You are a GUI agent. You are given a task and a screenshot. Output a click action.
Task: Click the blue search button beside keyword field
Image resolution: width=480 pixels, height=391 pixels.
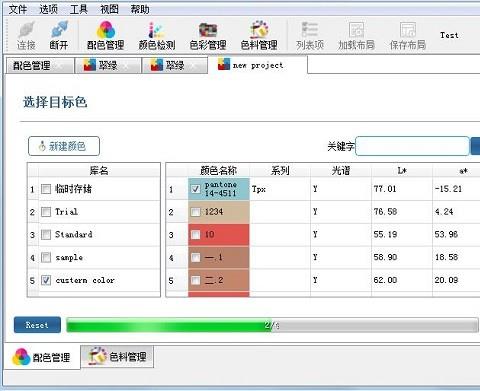coord(475,146)
